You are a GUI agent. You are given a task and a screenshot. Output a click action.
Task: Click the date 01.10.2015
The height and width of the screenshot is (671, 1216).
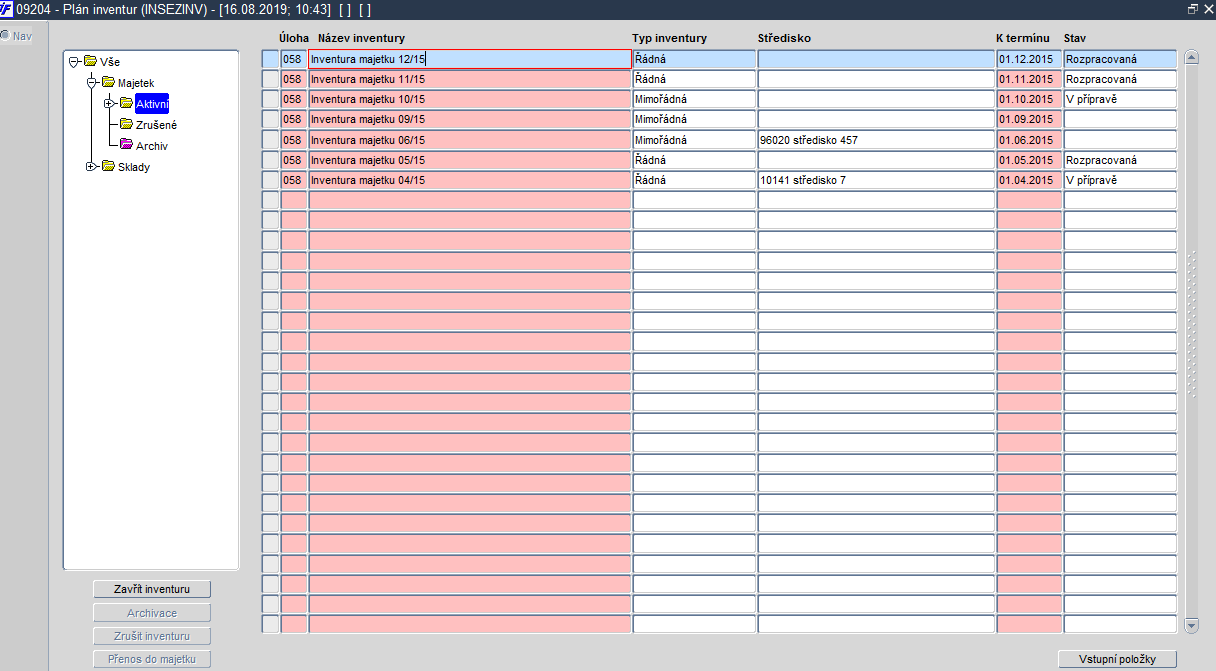[x=1029, y=99]
